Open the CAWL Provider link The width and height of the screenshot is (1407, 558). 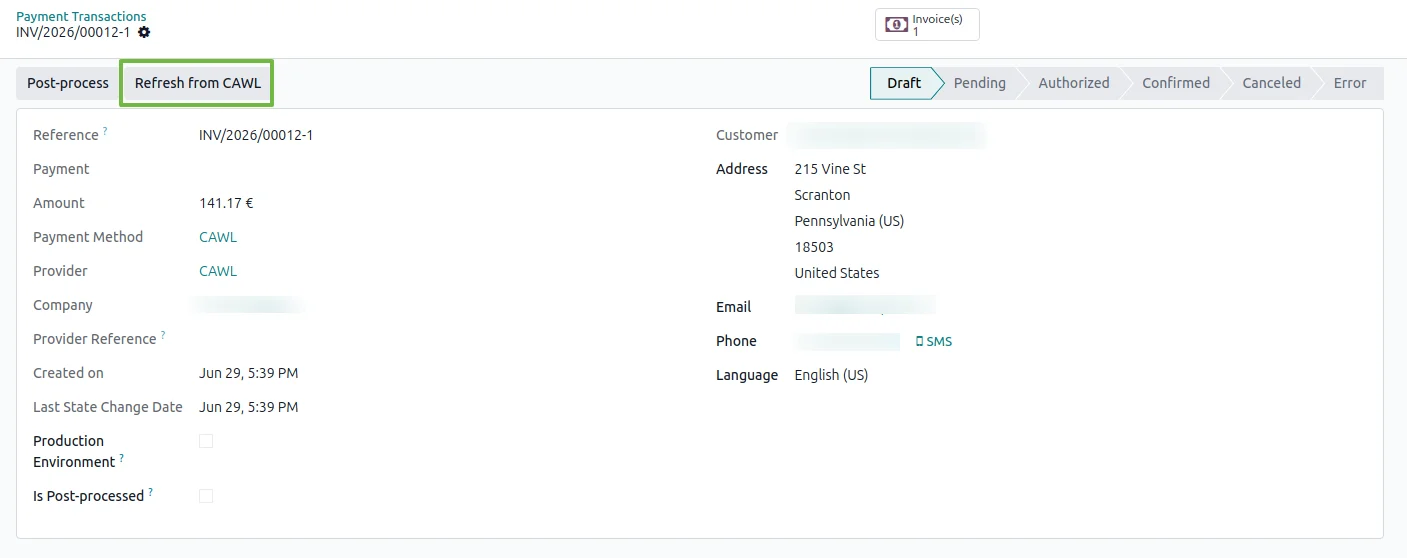click(x=218, y=271)
